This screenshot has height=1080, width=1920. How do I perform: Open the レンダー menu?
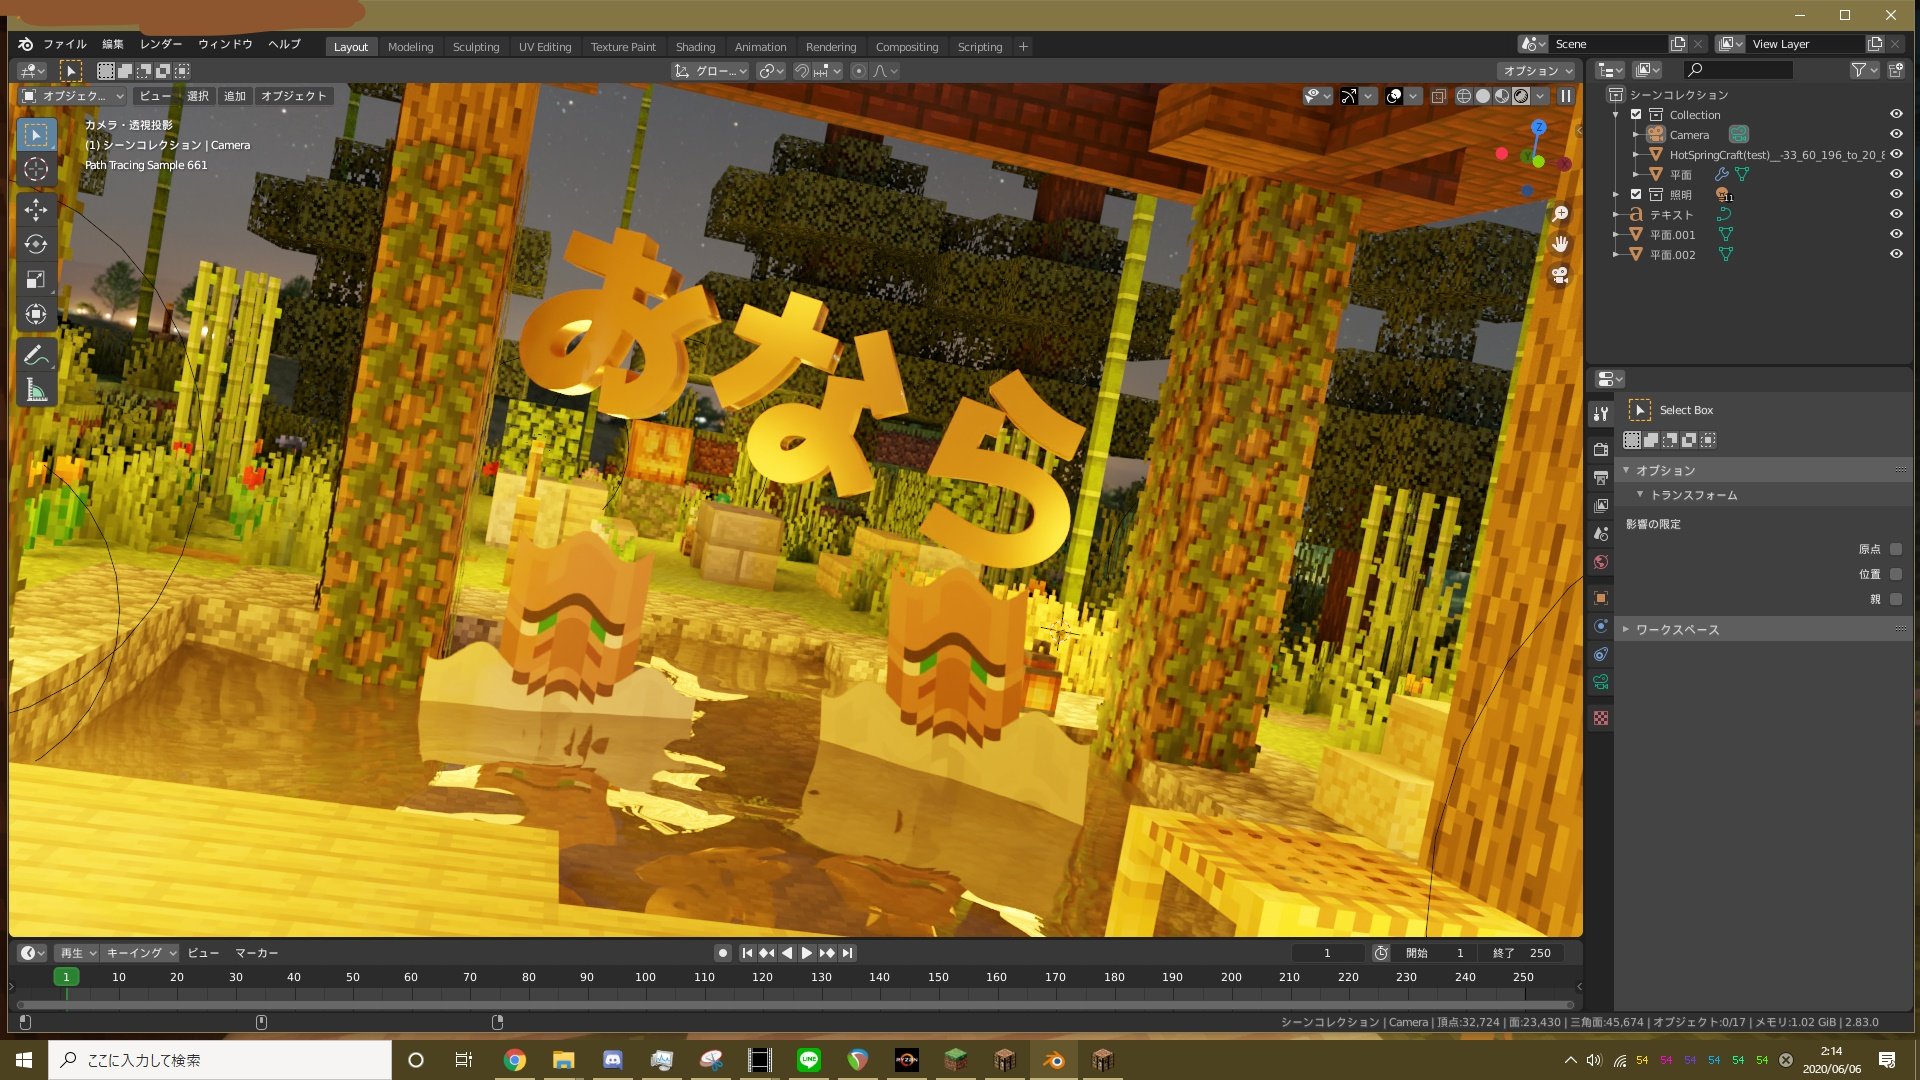point(161,44)
